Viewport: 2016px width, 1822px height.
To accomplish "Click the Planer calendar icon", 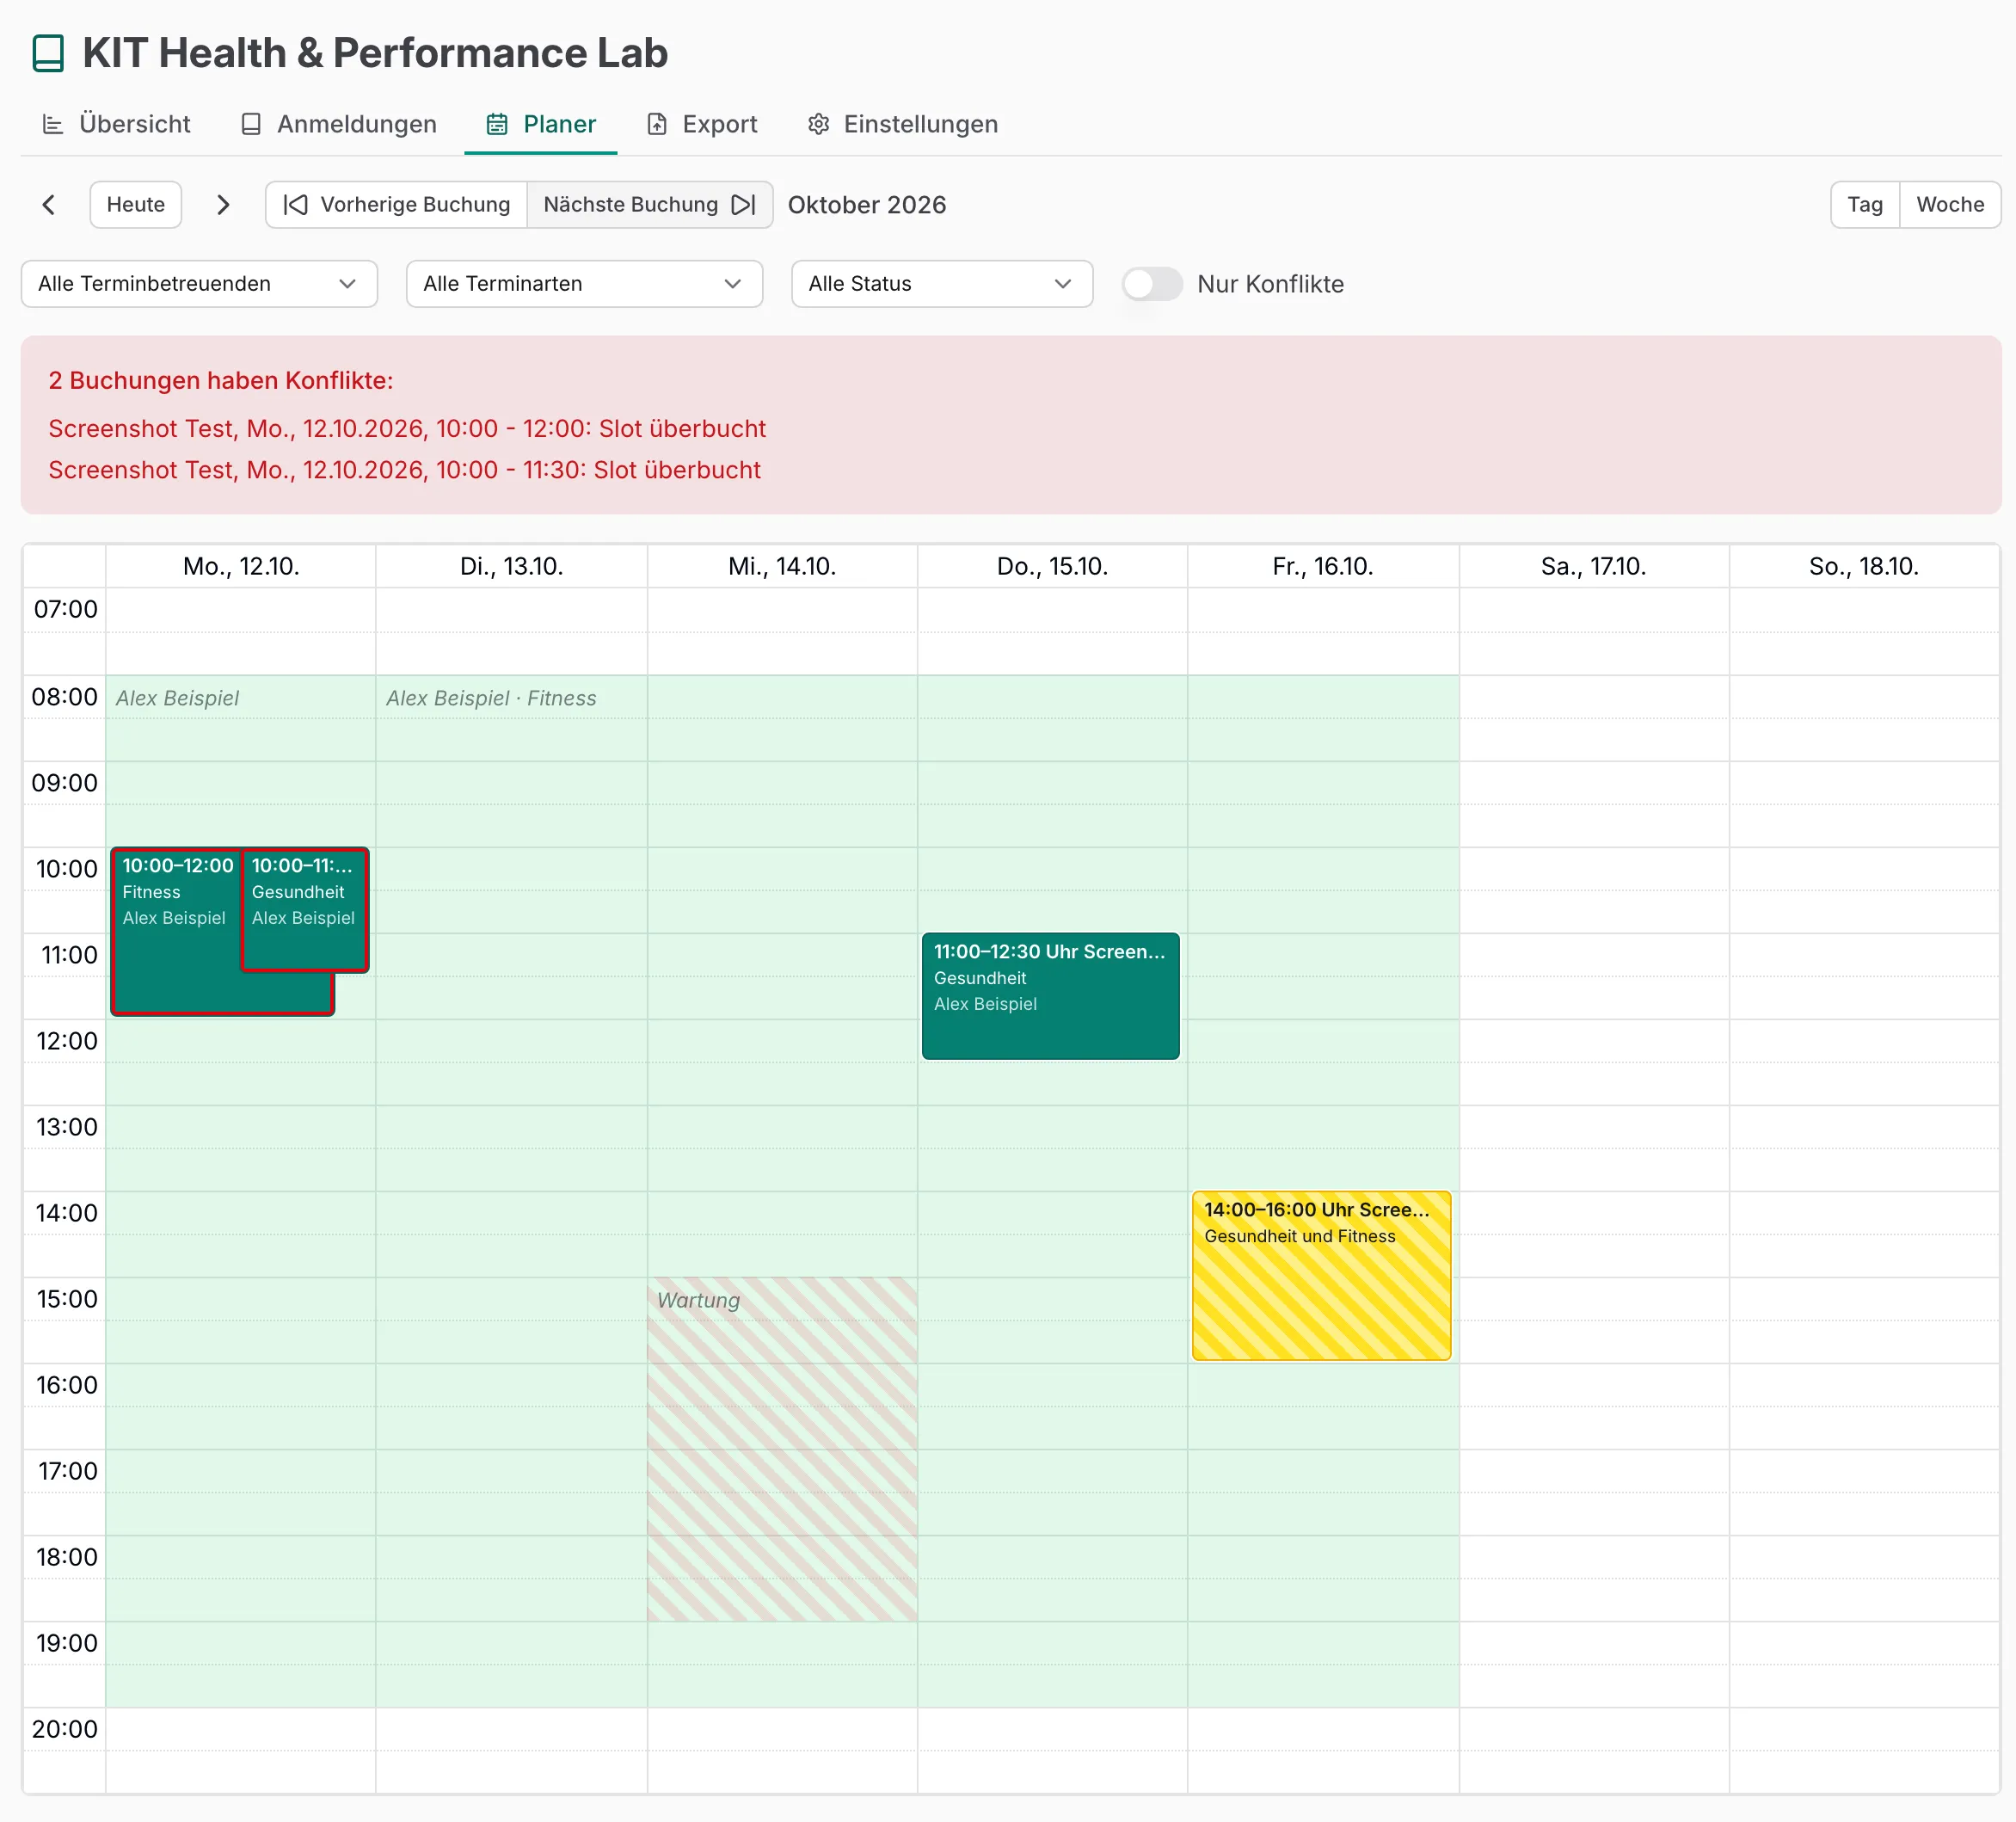I will pyautogui.click(x=497, y=124).
